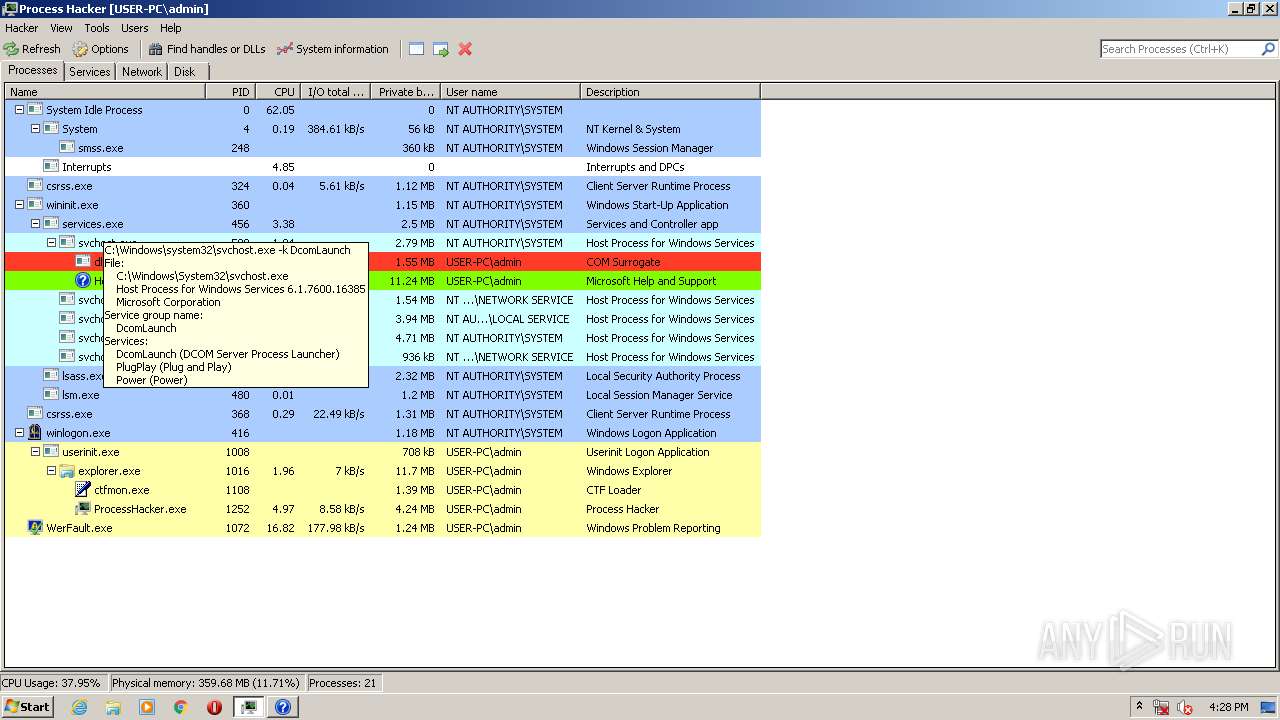Screen dimensions: 1280x720
Task: Open Find handles or DLLs
Action: [207, 49]
